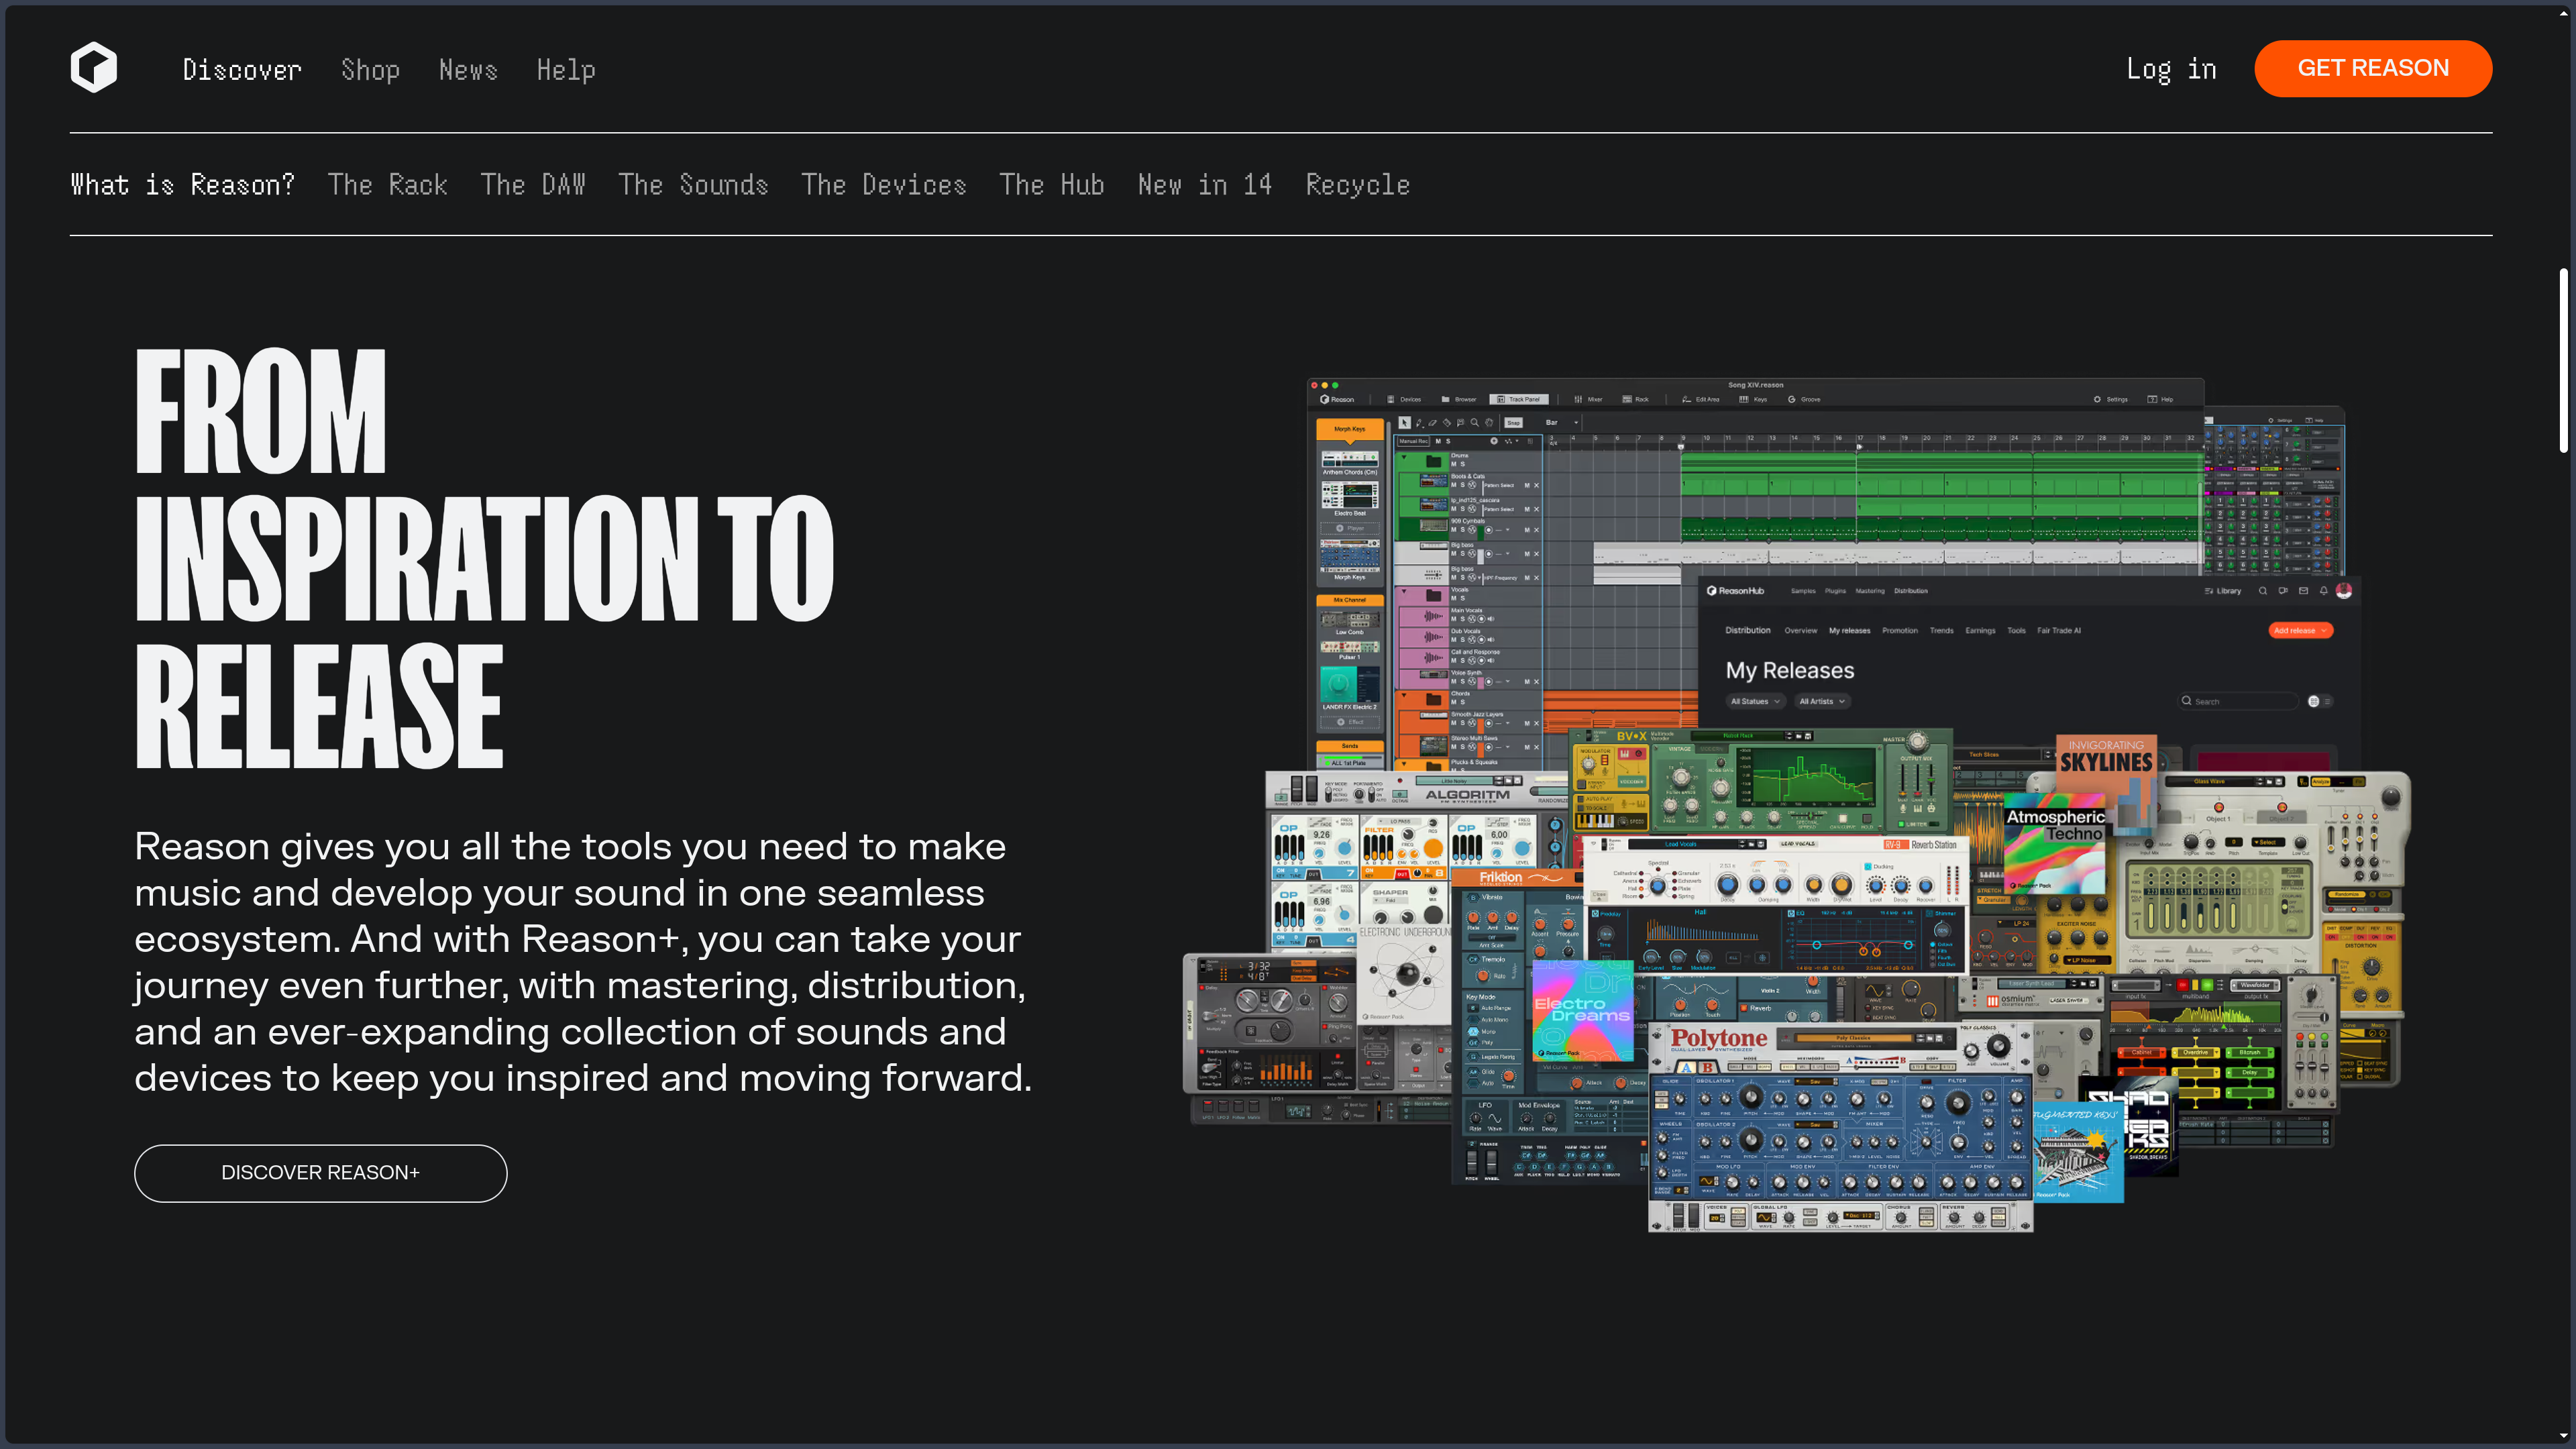Open the Discover menu
This screenshot has height=1449, width=2576.
pyautogui.click(x=242, y=69)
